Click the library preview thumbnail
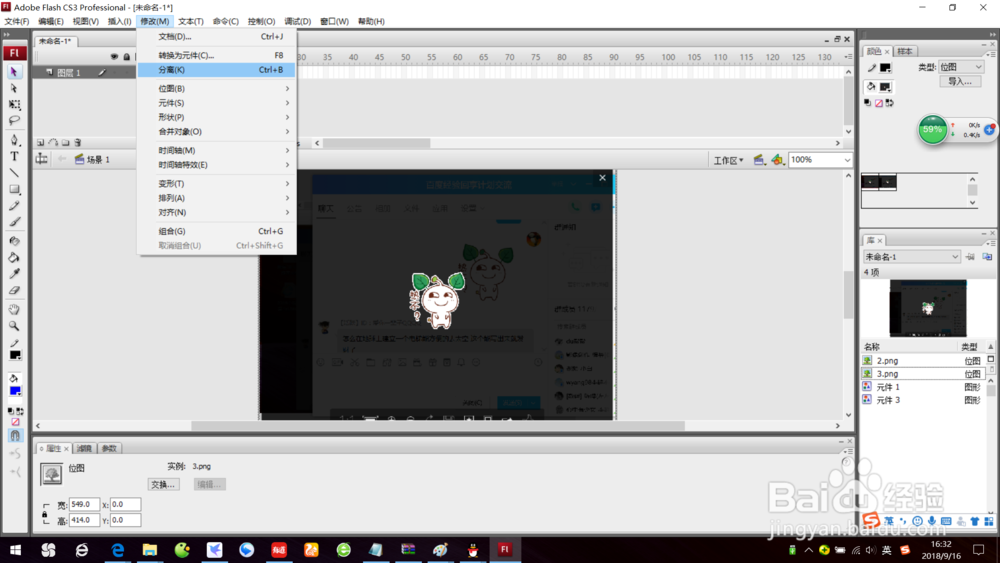Viewport: 1000px width, 563px height. (928, 309)
